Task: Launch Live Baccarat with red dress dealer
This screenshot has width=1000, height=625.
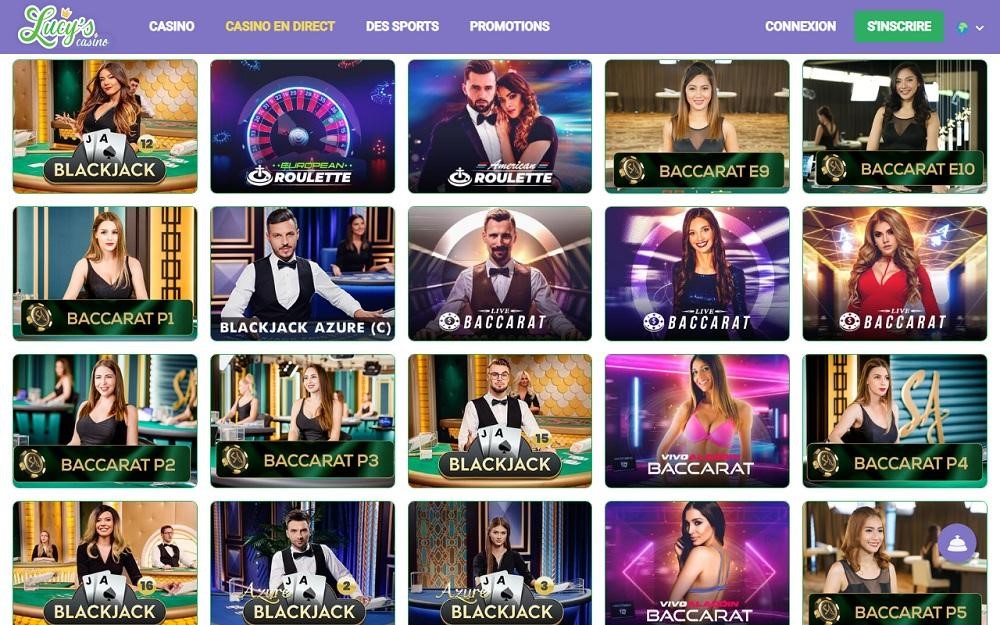Action: [895, 273]
